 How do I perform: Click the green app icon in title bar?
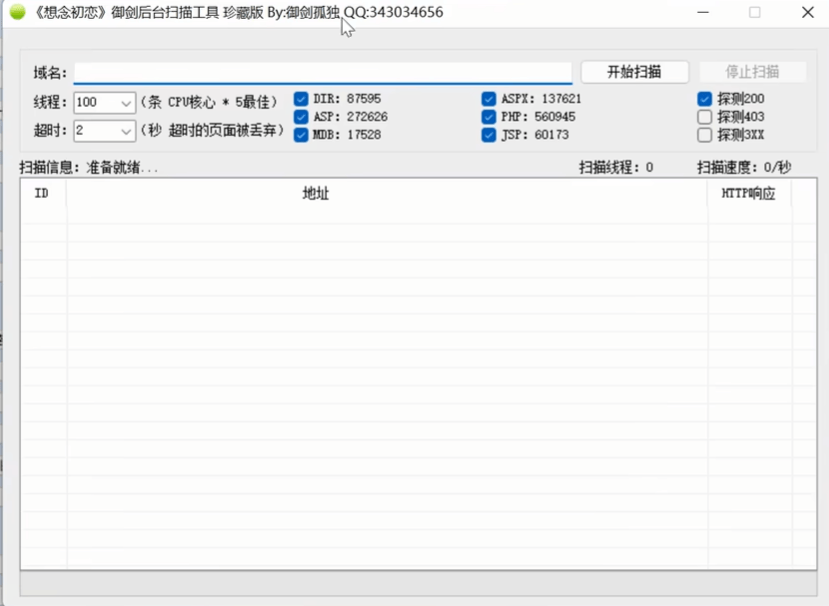[x=17, y=12]
